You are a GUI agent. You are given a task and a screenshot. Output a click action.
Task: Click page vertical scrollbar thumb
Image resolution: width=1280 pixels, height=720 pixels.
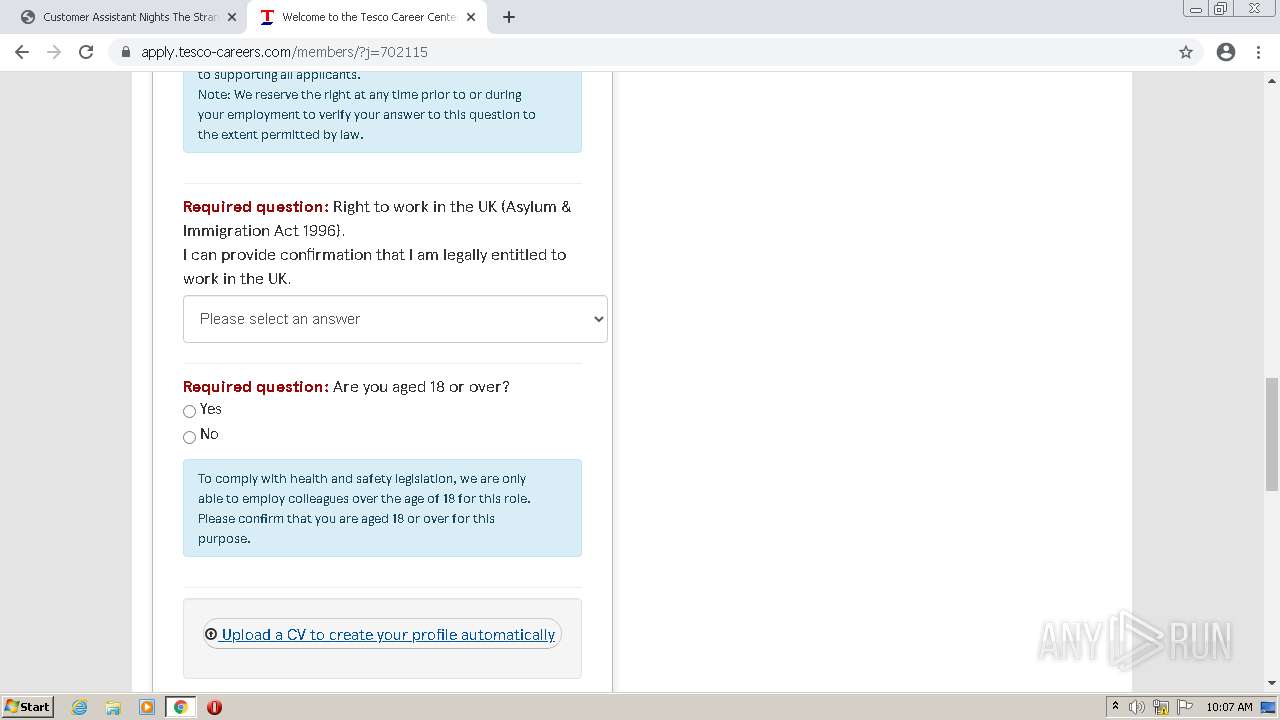click(x=1272, y=434)
